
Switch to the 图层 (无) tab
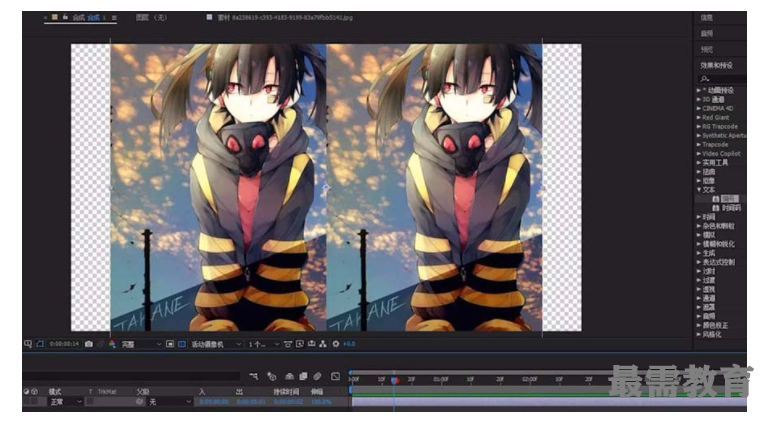[x=151, y=17]
